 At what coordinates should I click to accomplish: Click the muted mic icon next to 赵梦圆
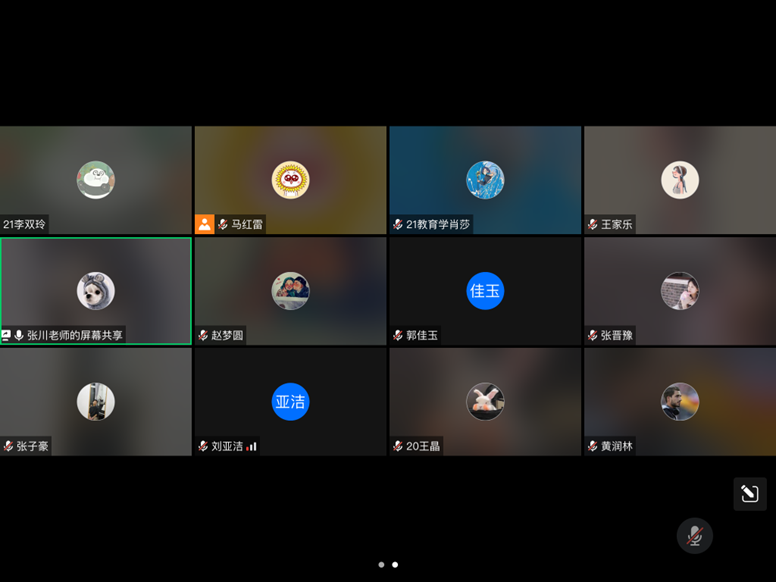click(203, 336)
